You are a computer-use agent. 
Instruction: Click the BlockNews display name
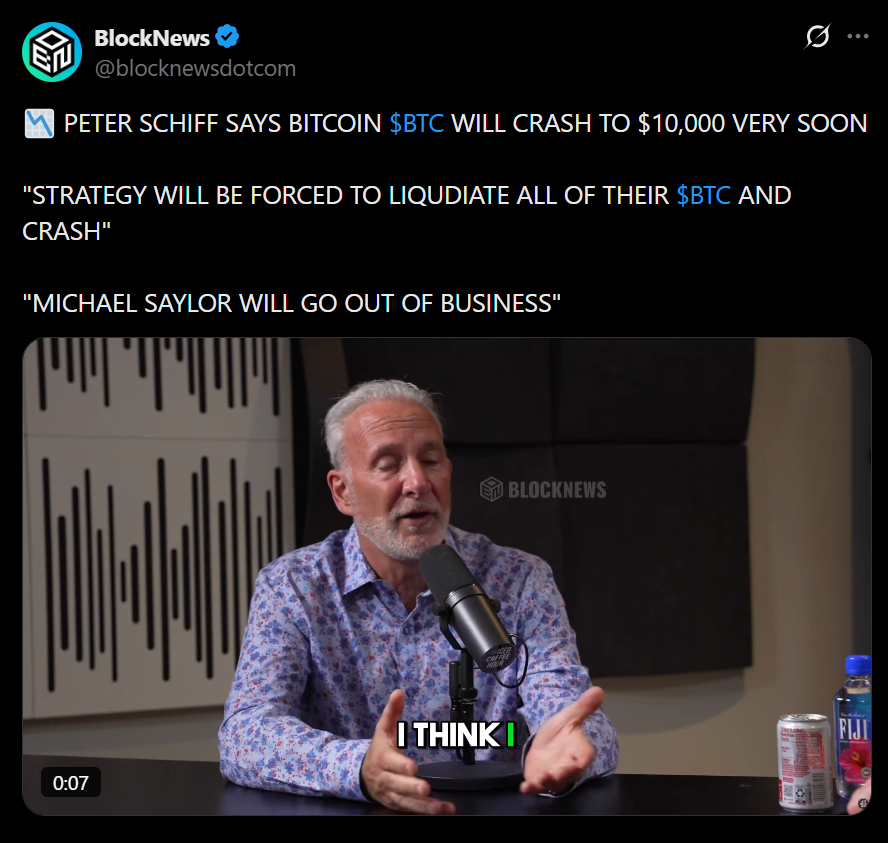click(x=152, y=38)
